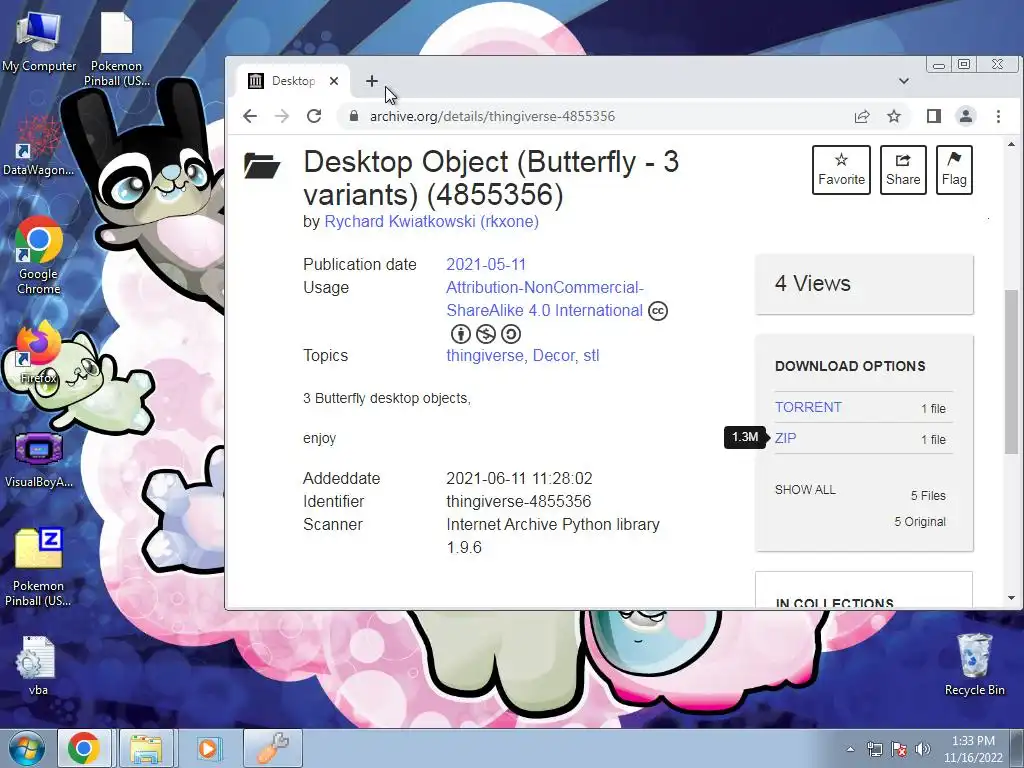Viewport: 1024px width, 768px height.
Task: Download the ZIP file
Action: pyautogui.click(x=786, y=438)
